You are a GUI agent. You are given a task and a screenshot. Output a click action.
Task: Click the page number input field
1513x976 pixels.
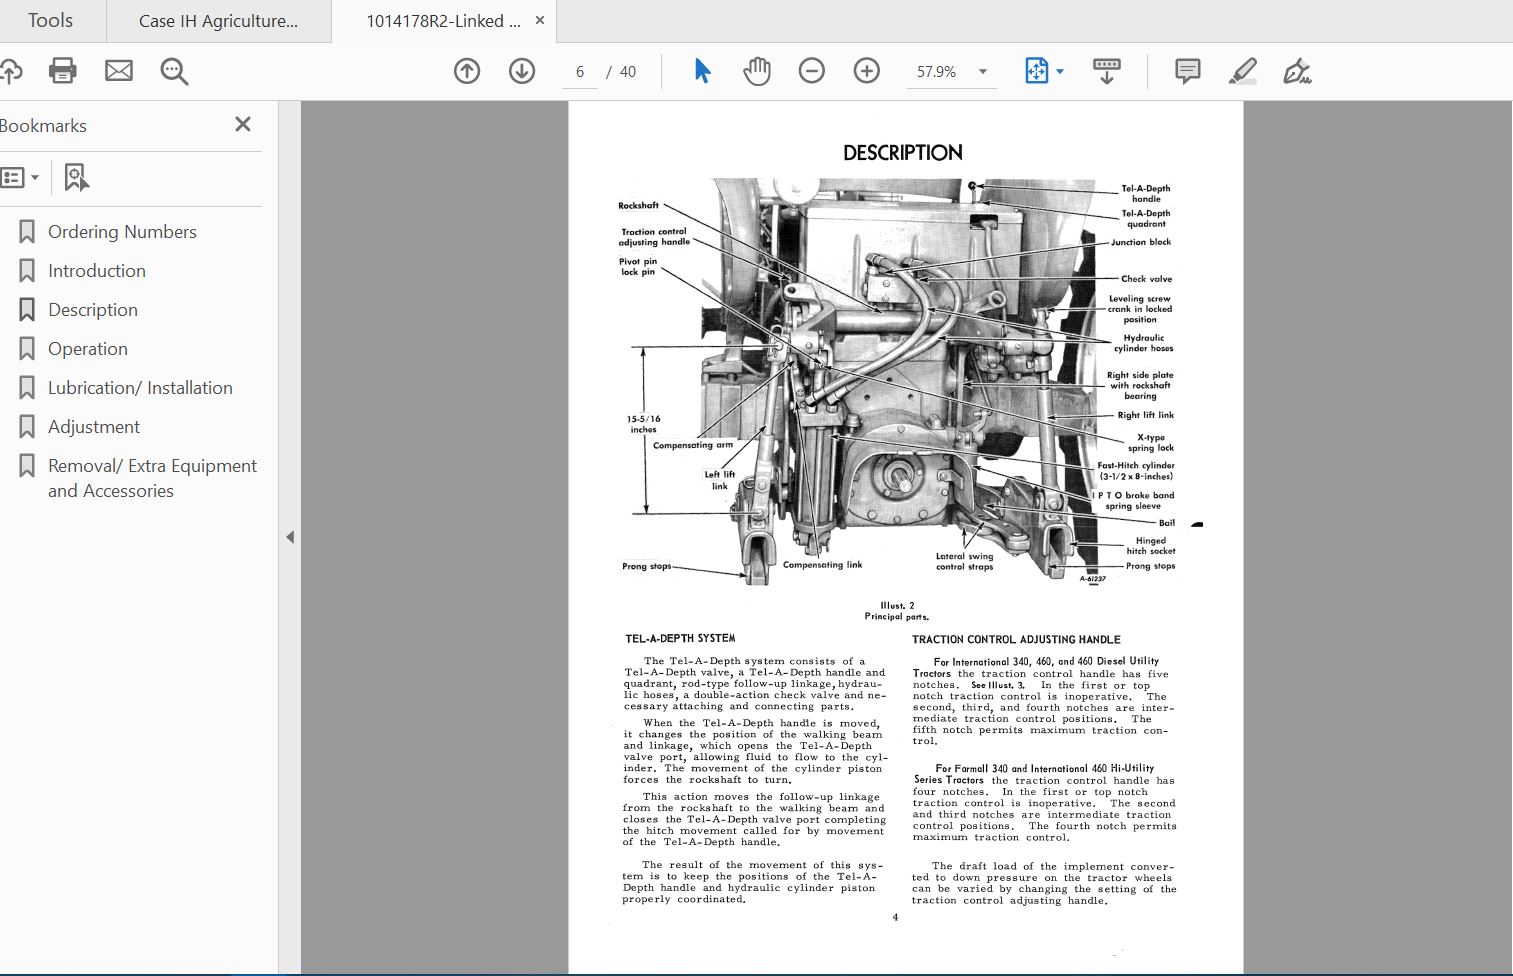580,72
